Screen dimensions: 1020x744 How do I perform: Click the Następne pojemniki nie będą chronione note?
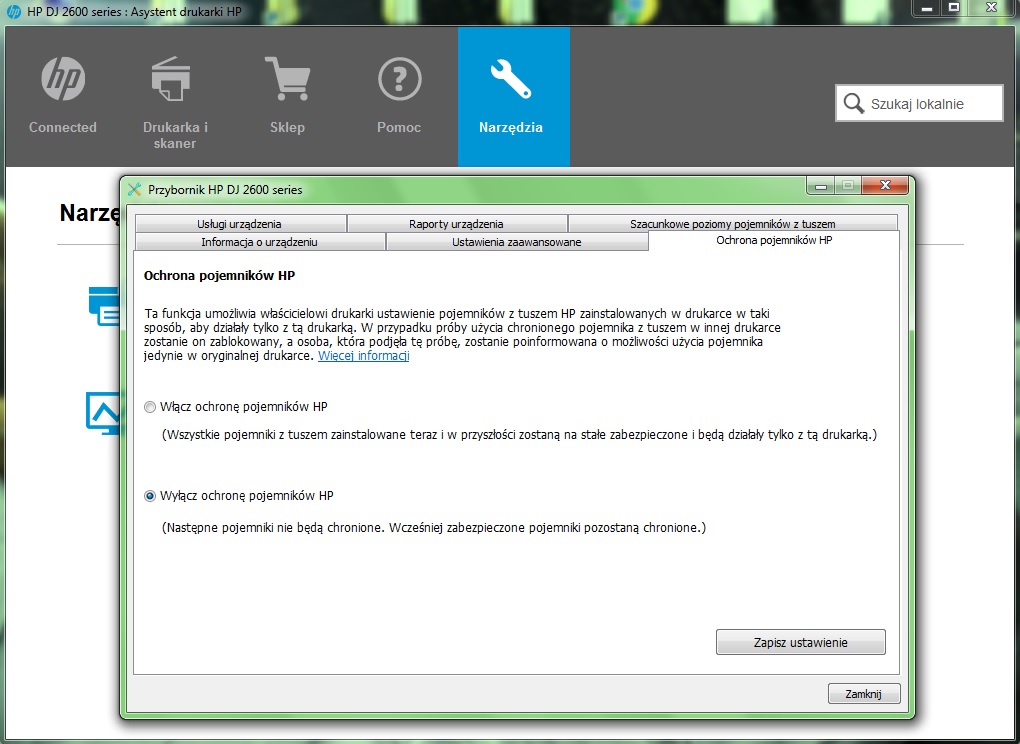(x=433, y=527)
